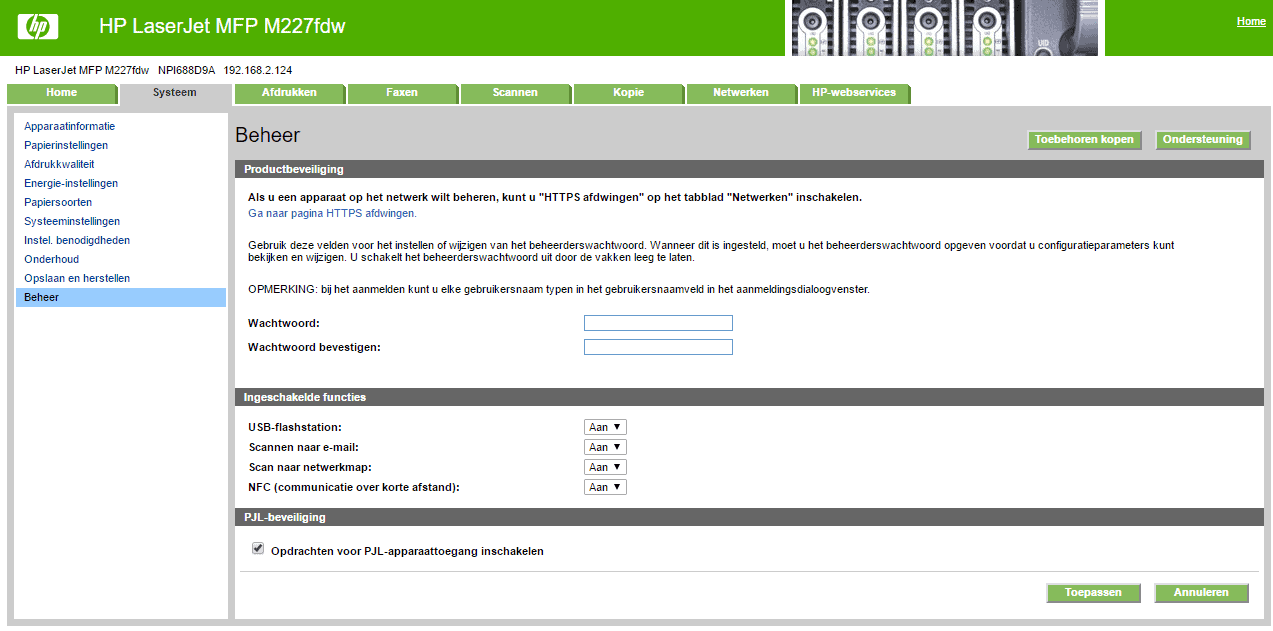Focus the Wachtwoord bevestigen input field

[x=658, y=347]
